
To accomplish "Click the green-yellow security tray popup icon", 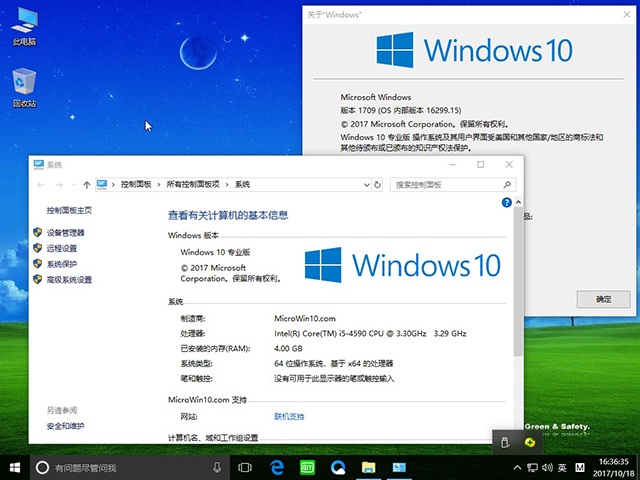I will click(529, 442).
